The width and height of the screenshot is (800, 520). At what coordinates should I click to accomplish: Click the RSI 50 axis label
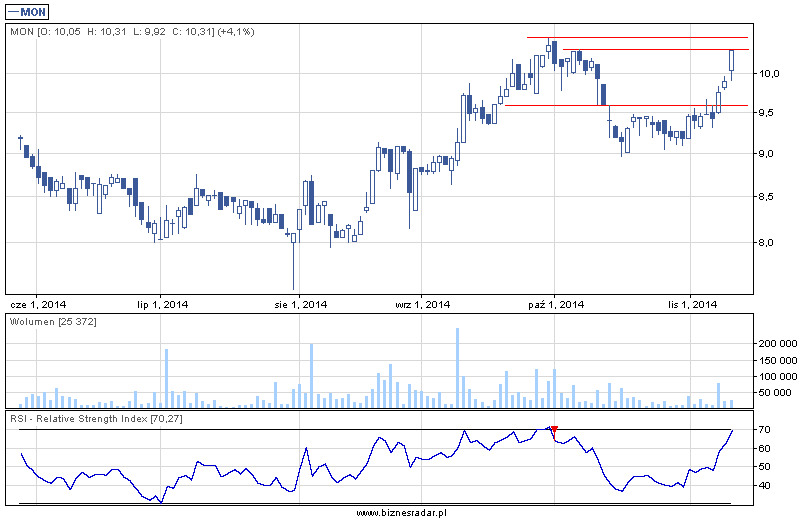click(764, 467)
